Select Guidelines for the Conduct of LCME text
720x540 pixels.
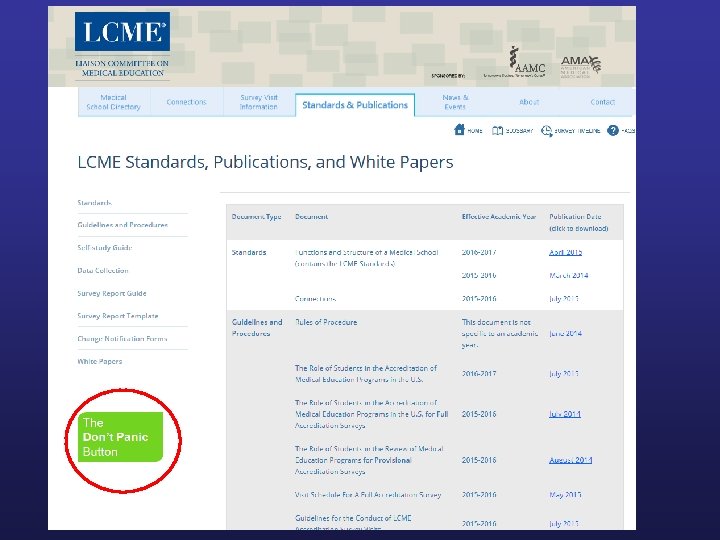(353, 518)
